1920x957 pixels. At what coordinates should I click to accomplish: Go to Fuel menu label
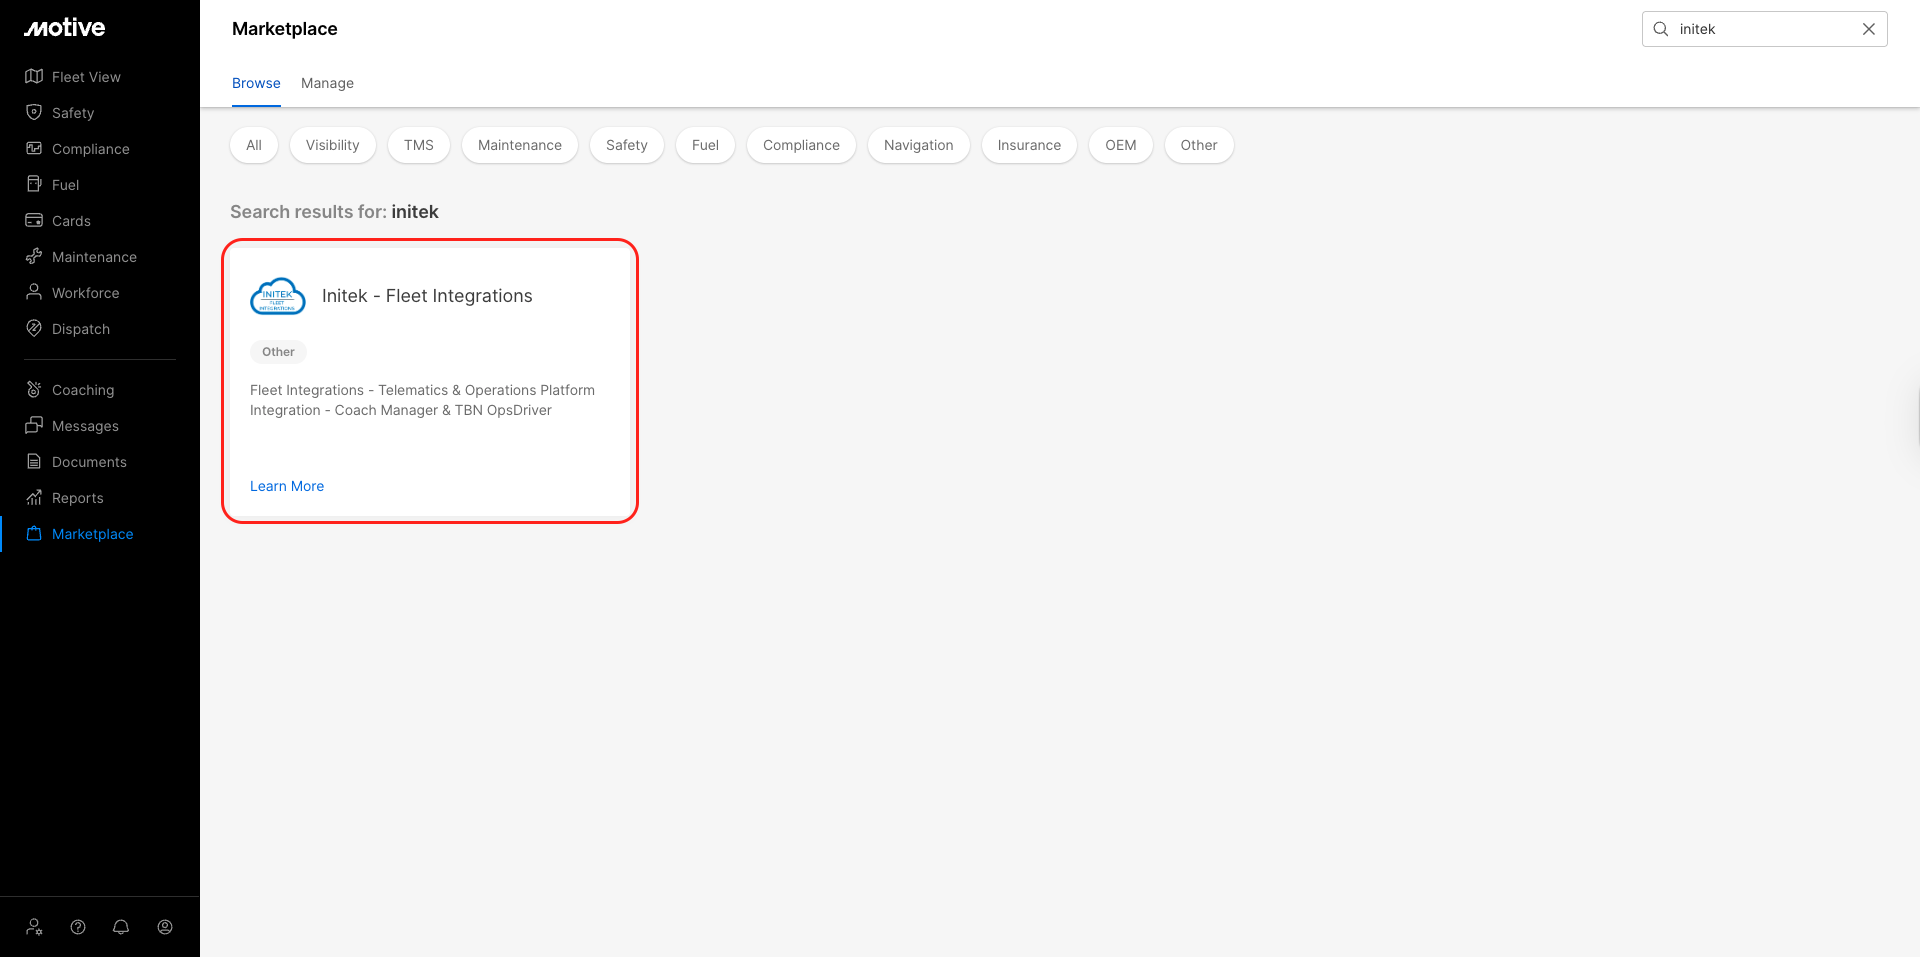pos(65,185)
